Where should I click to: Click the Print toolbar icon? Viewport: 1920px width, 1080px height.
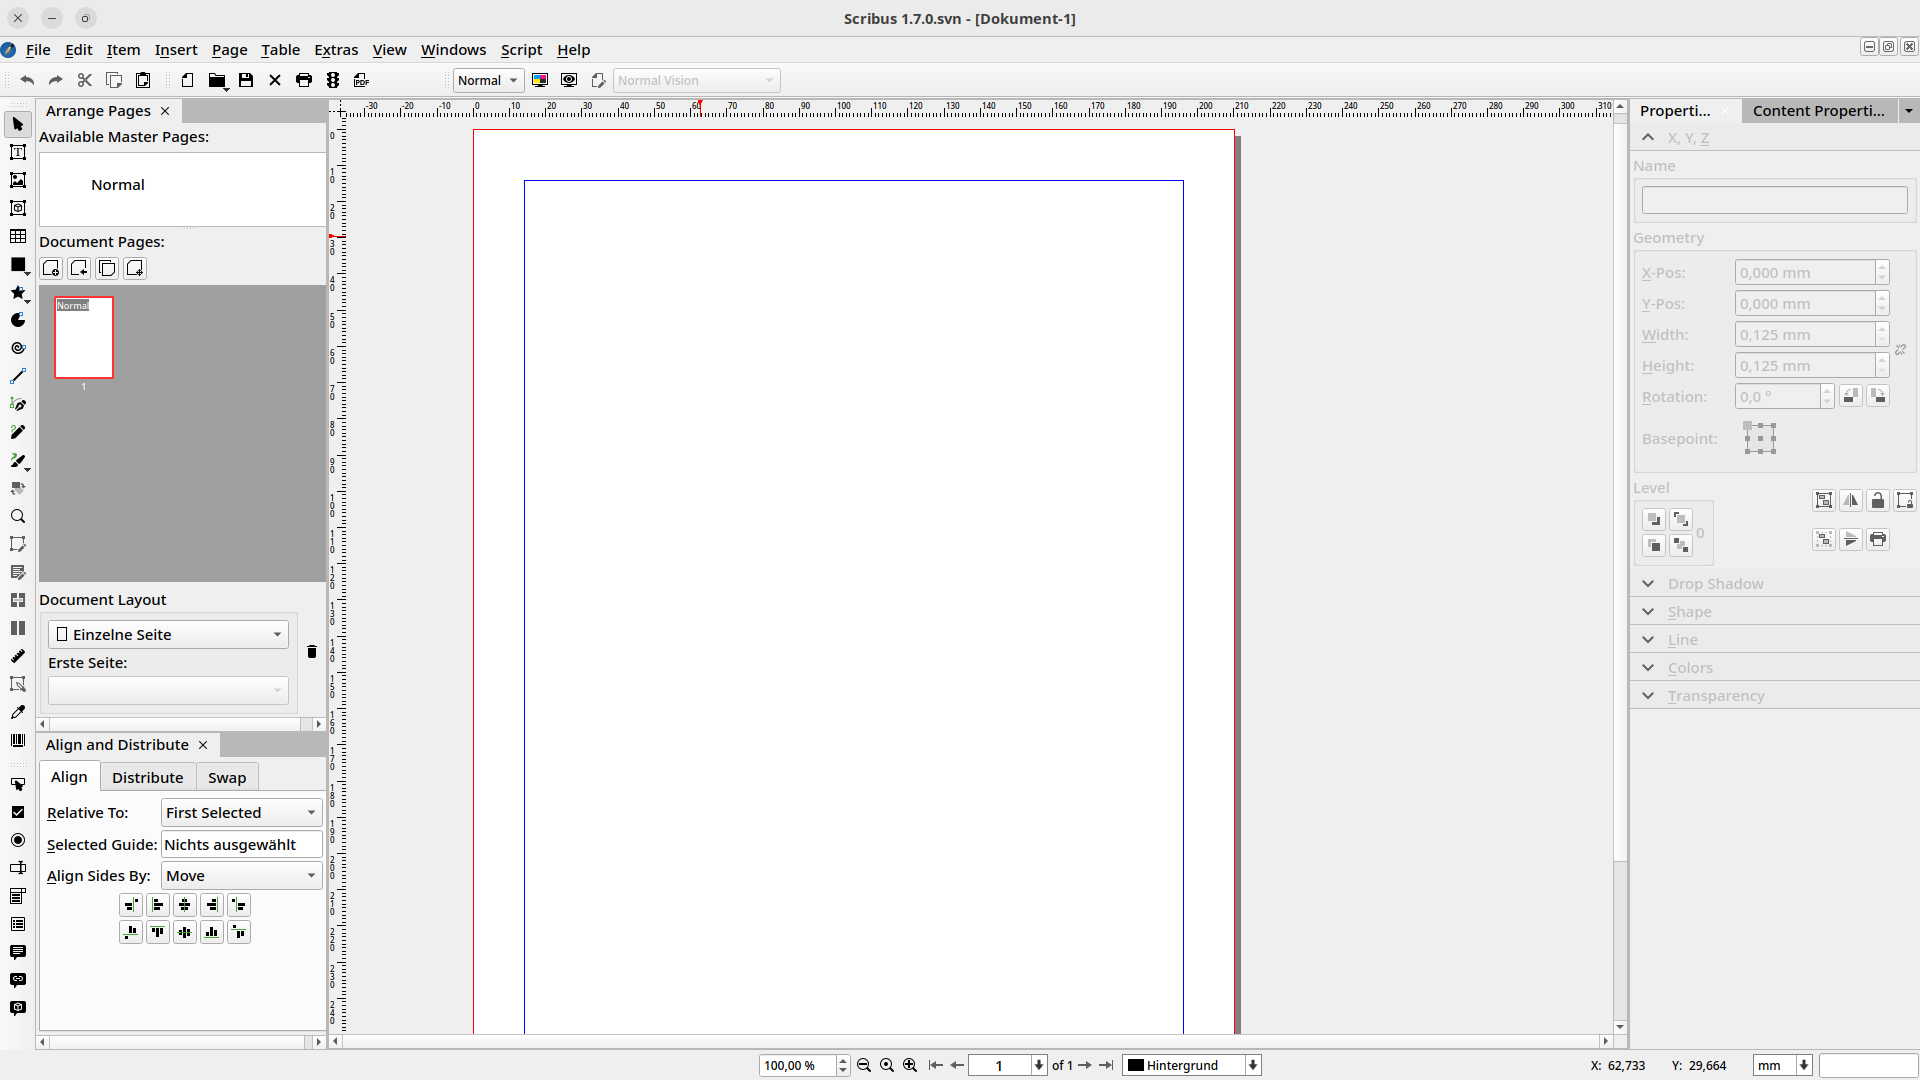click(x=304, y=80)
